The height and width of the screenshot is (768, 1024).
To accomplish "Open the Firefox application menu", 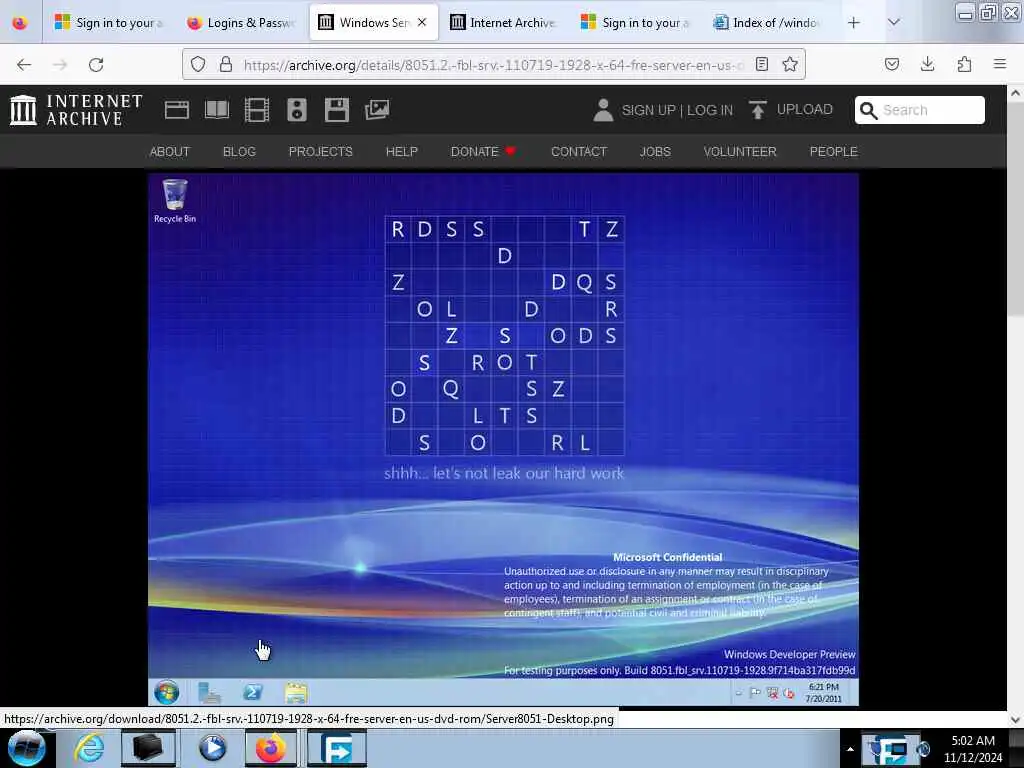I will pos(1000,64).
